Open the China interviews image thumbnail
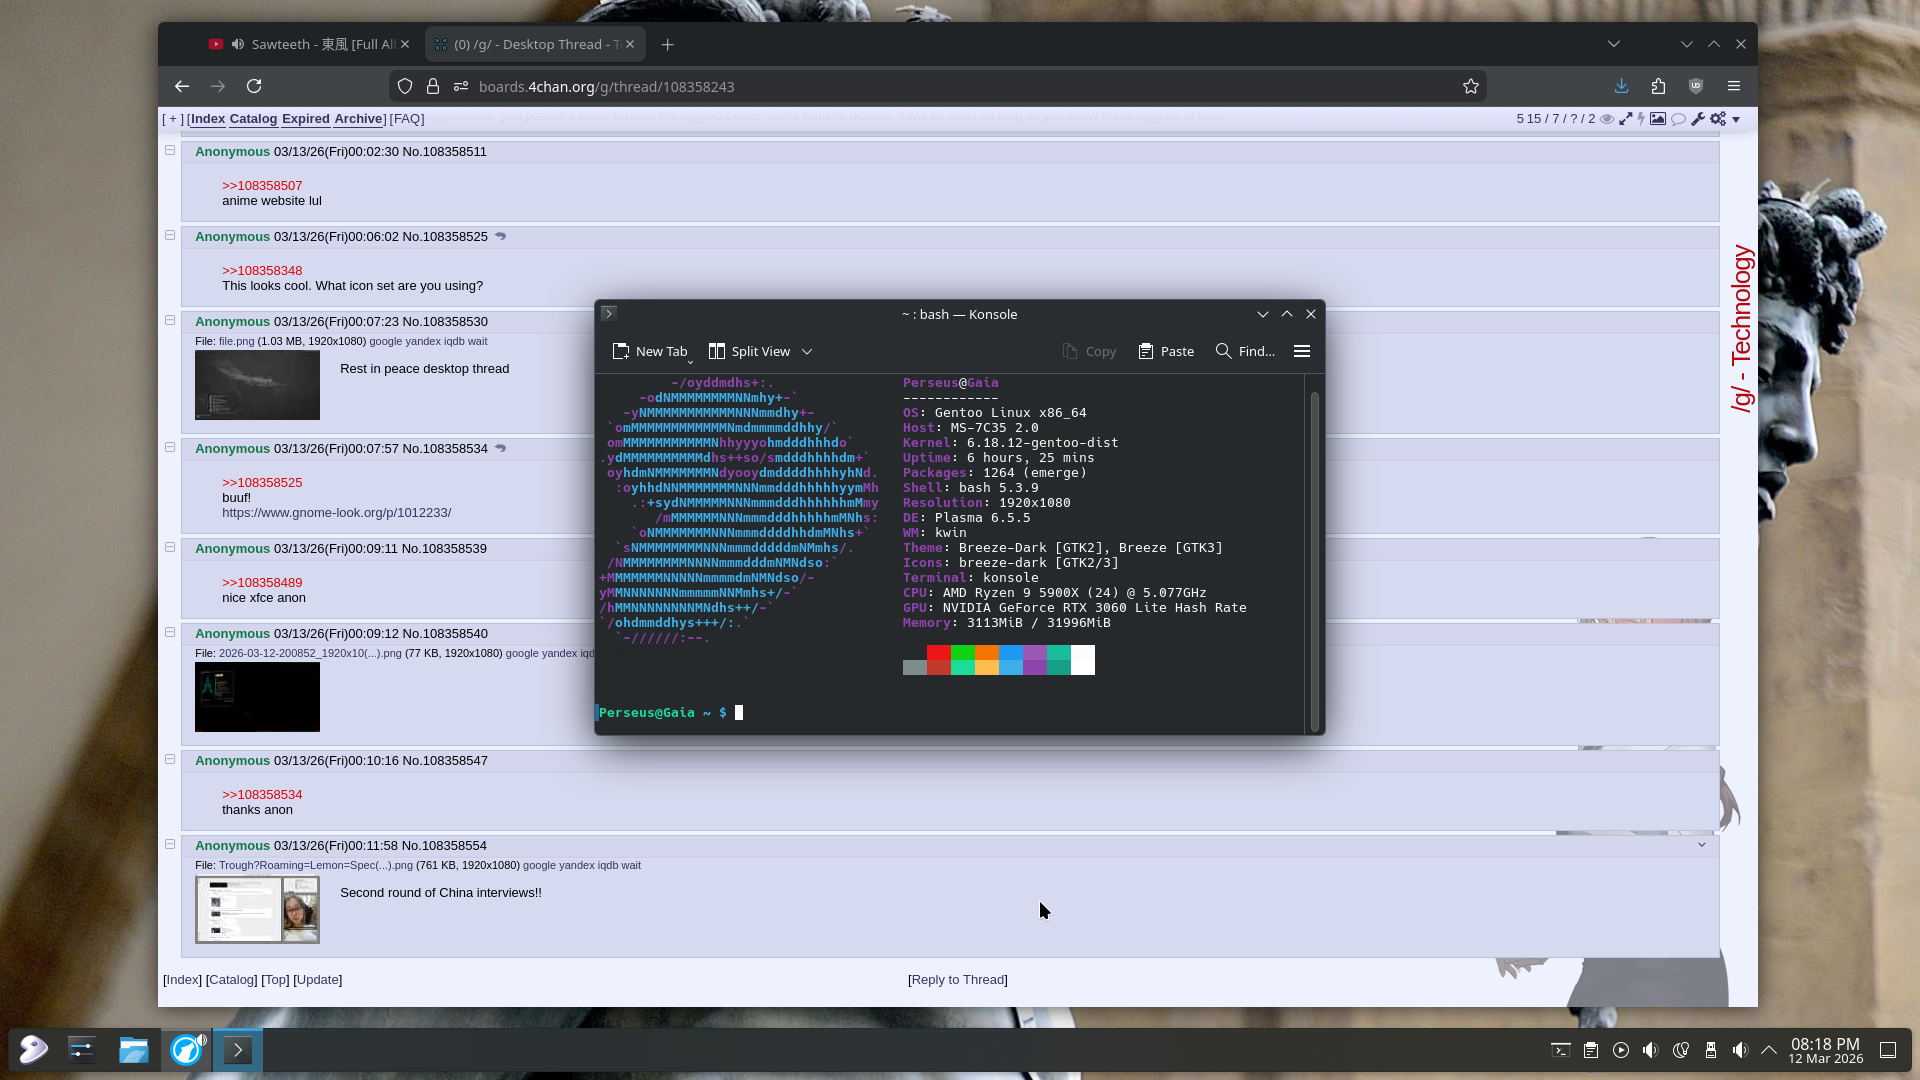This screenshot has width=1920, height=1080. tap(257, 910)
